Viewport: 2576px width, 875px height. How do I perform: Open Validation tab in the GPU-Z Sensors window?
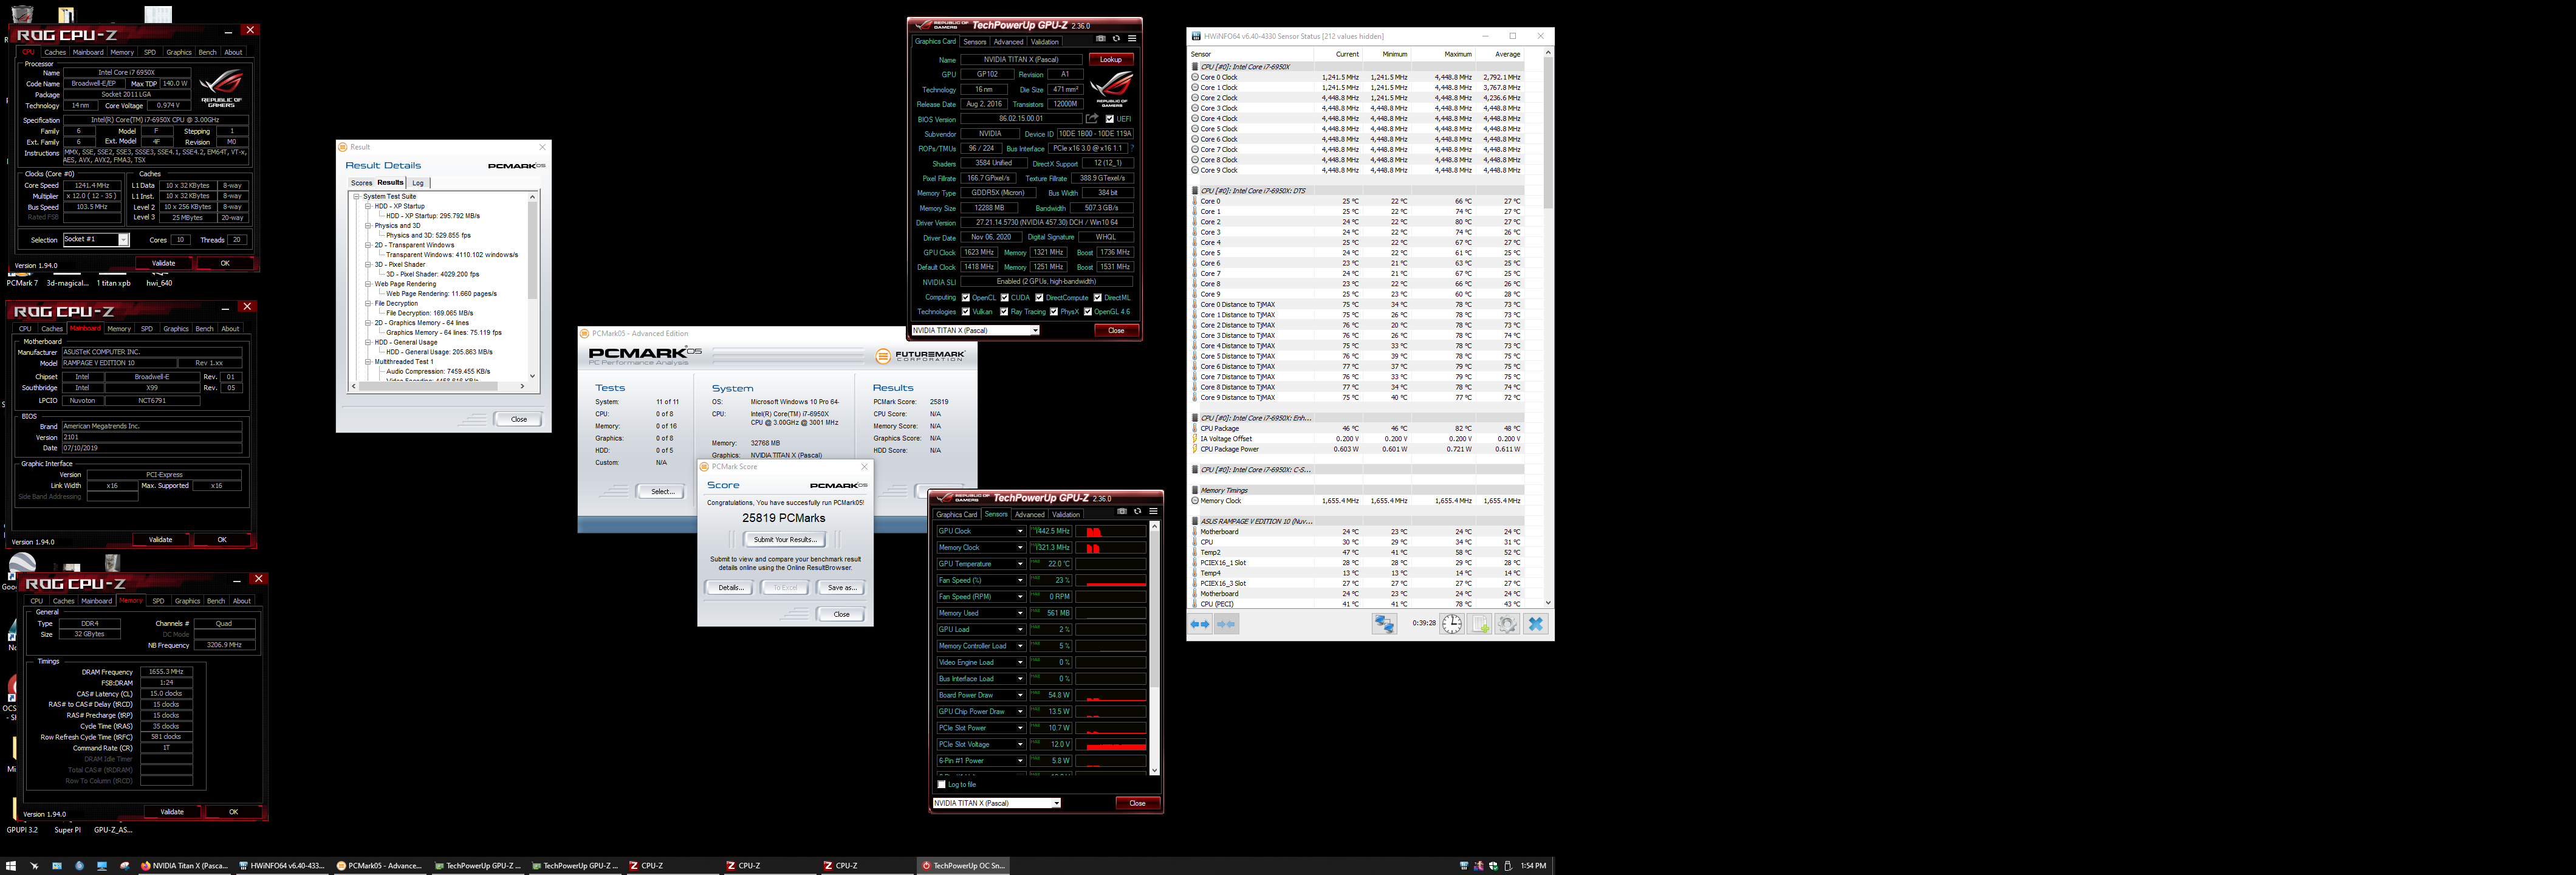[1066, 514]
